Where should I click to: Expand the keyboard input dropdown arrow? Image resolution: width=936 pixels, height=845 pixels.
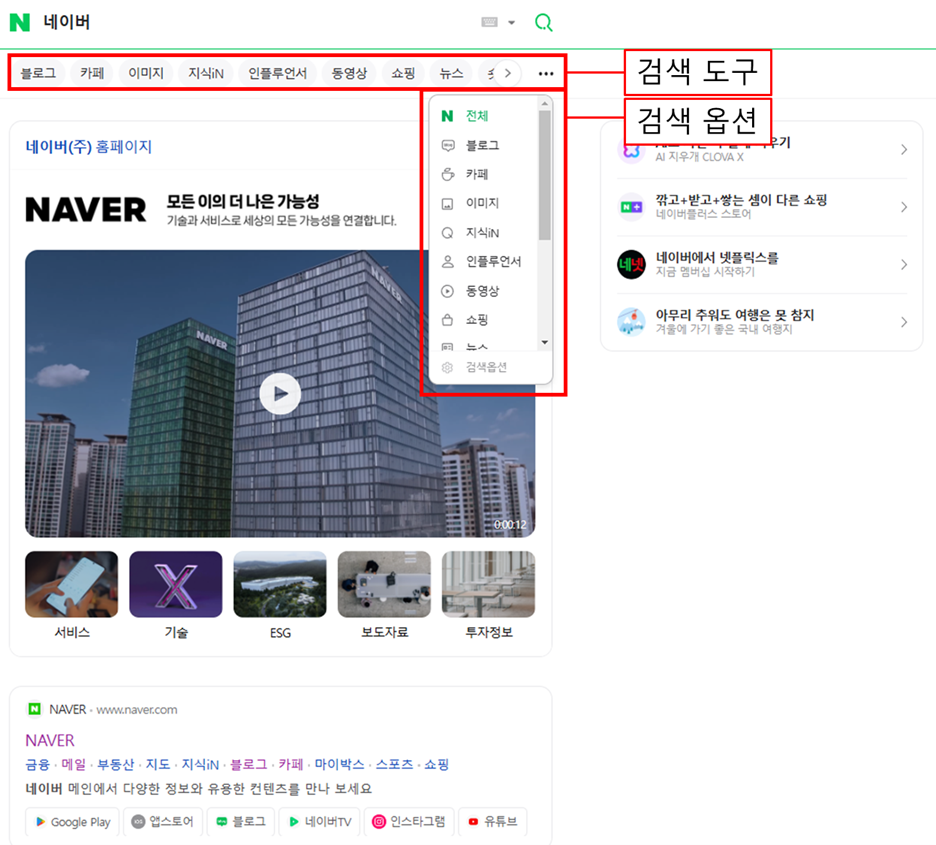coord(512,23)
